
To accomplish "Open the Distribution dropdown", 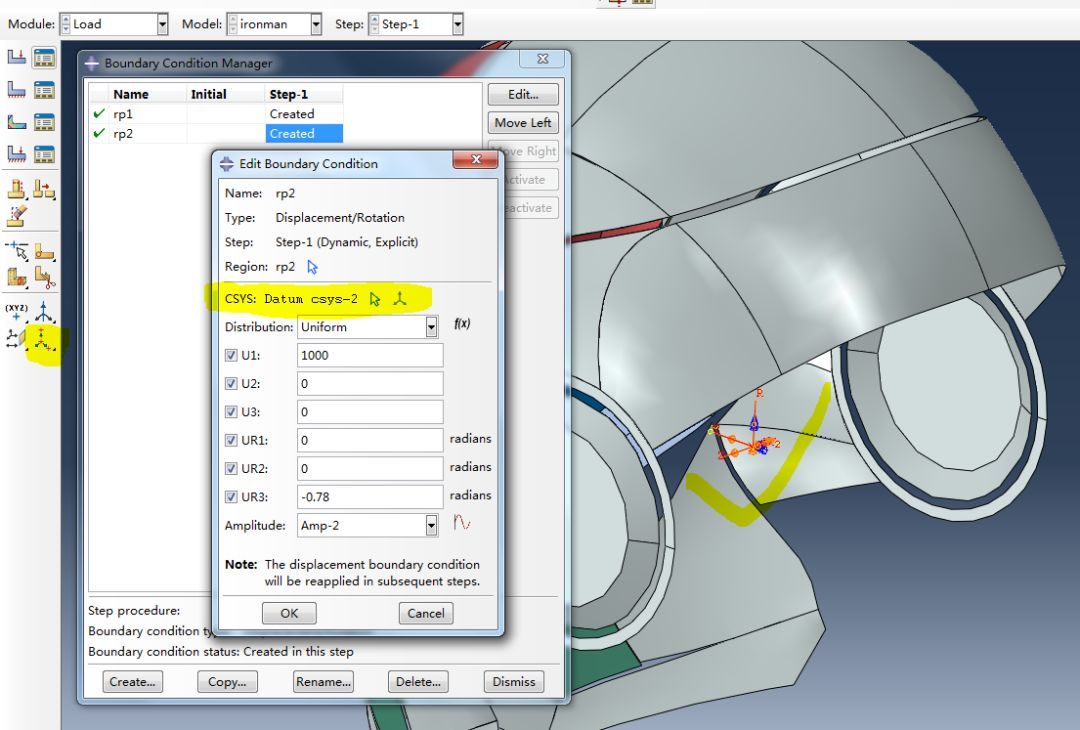I will coord(431,327).
